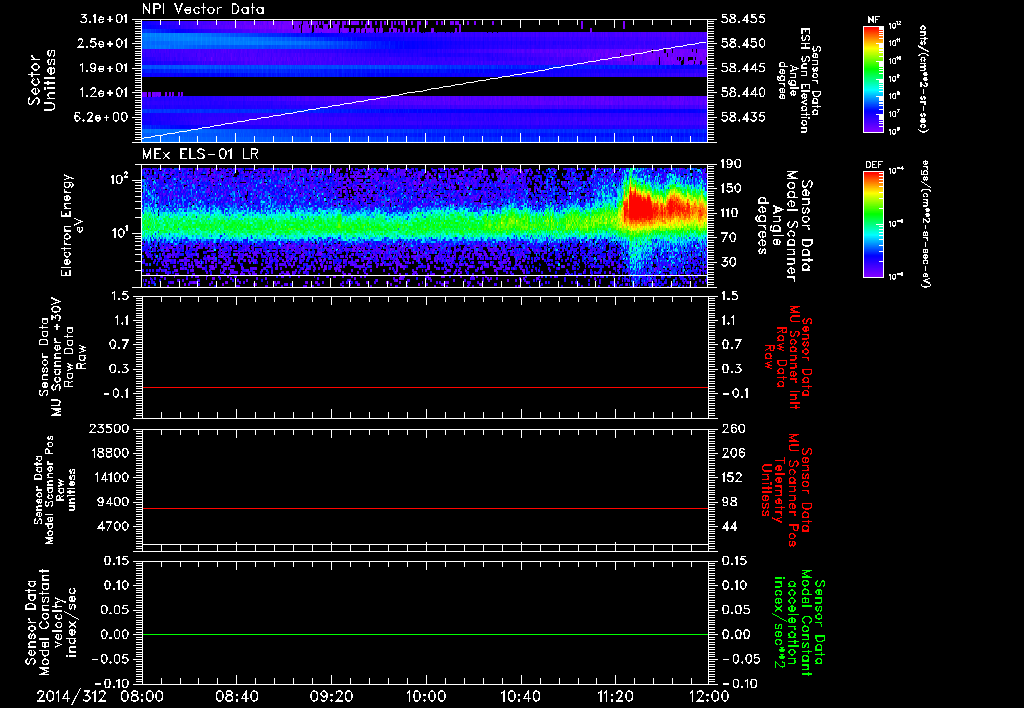Select the red line in Scanner Pos plot

click(424, 508)
